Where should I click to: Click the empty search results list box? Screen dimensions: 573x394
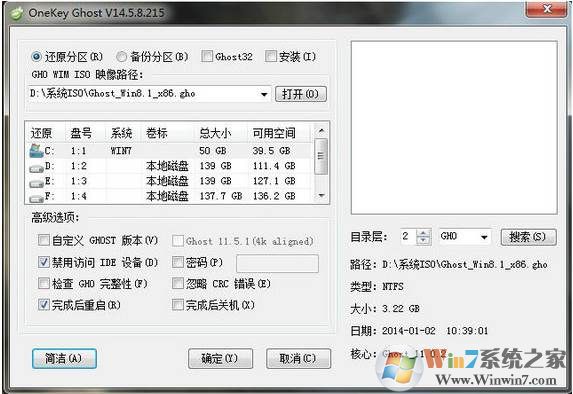[x=454, y=128]
